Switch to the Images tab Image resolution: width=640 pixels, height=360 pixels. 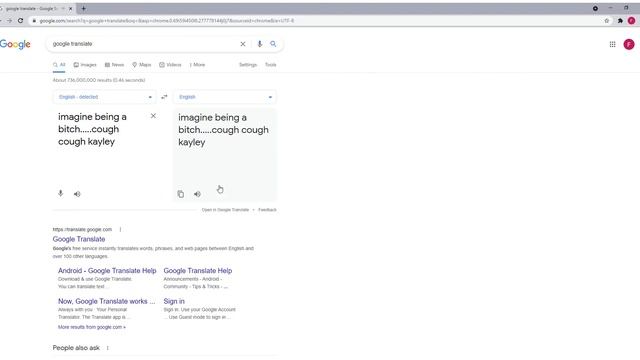pyautogui.click(x=85, y=64)
